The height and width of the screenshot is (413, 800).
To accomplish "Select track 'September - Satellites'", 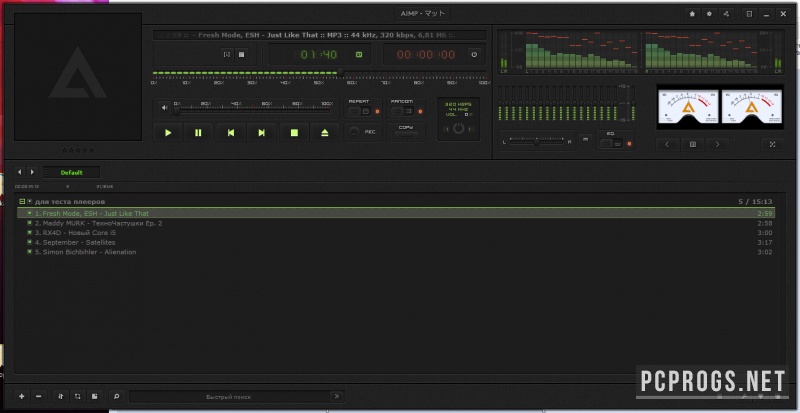I will point(396,242).
